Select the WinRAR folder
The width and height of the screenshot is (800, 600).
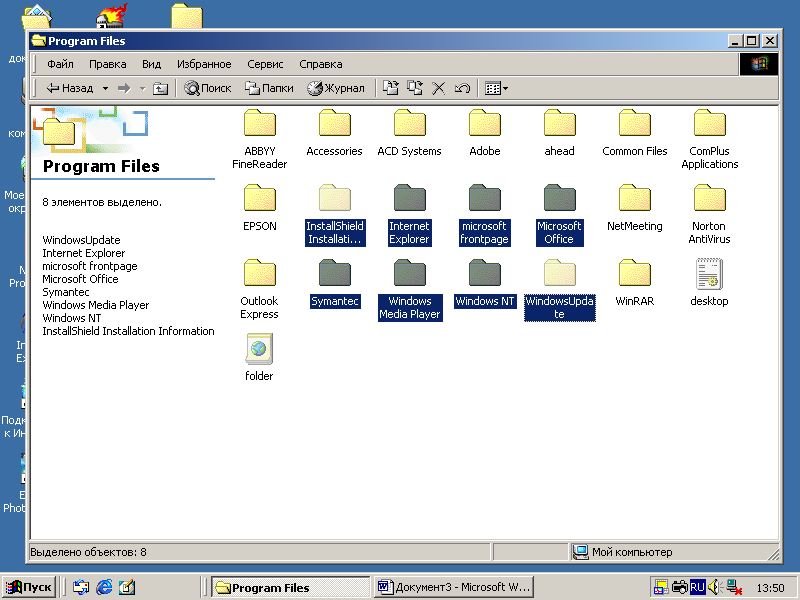pos(634,283)
